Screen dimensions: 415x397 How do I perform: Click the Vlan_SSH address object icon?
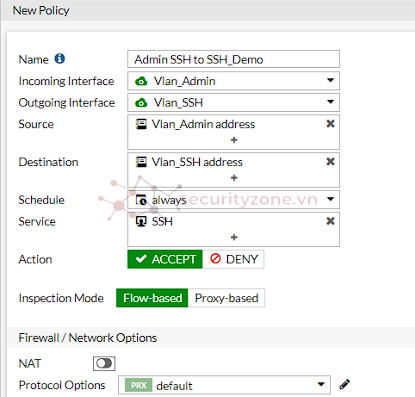(x=141, y=162)
